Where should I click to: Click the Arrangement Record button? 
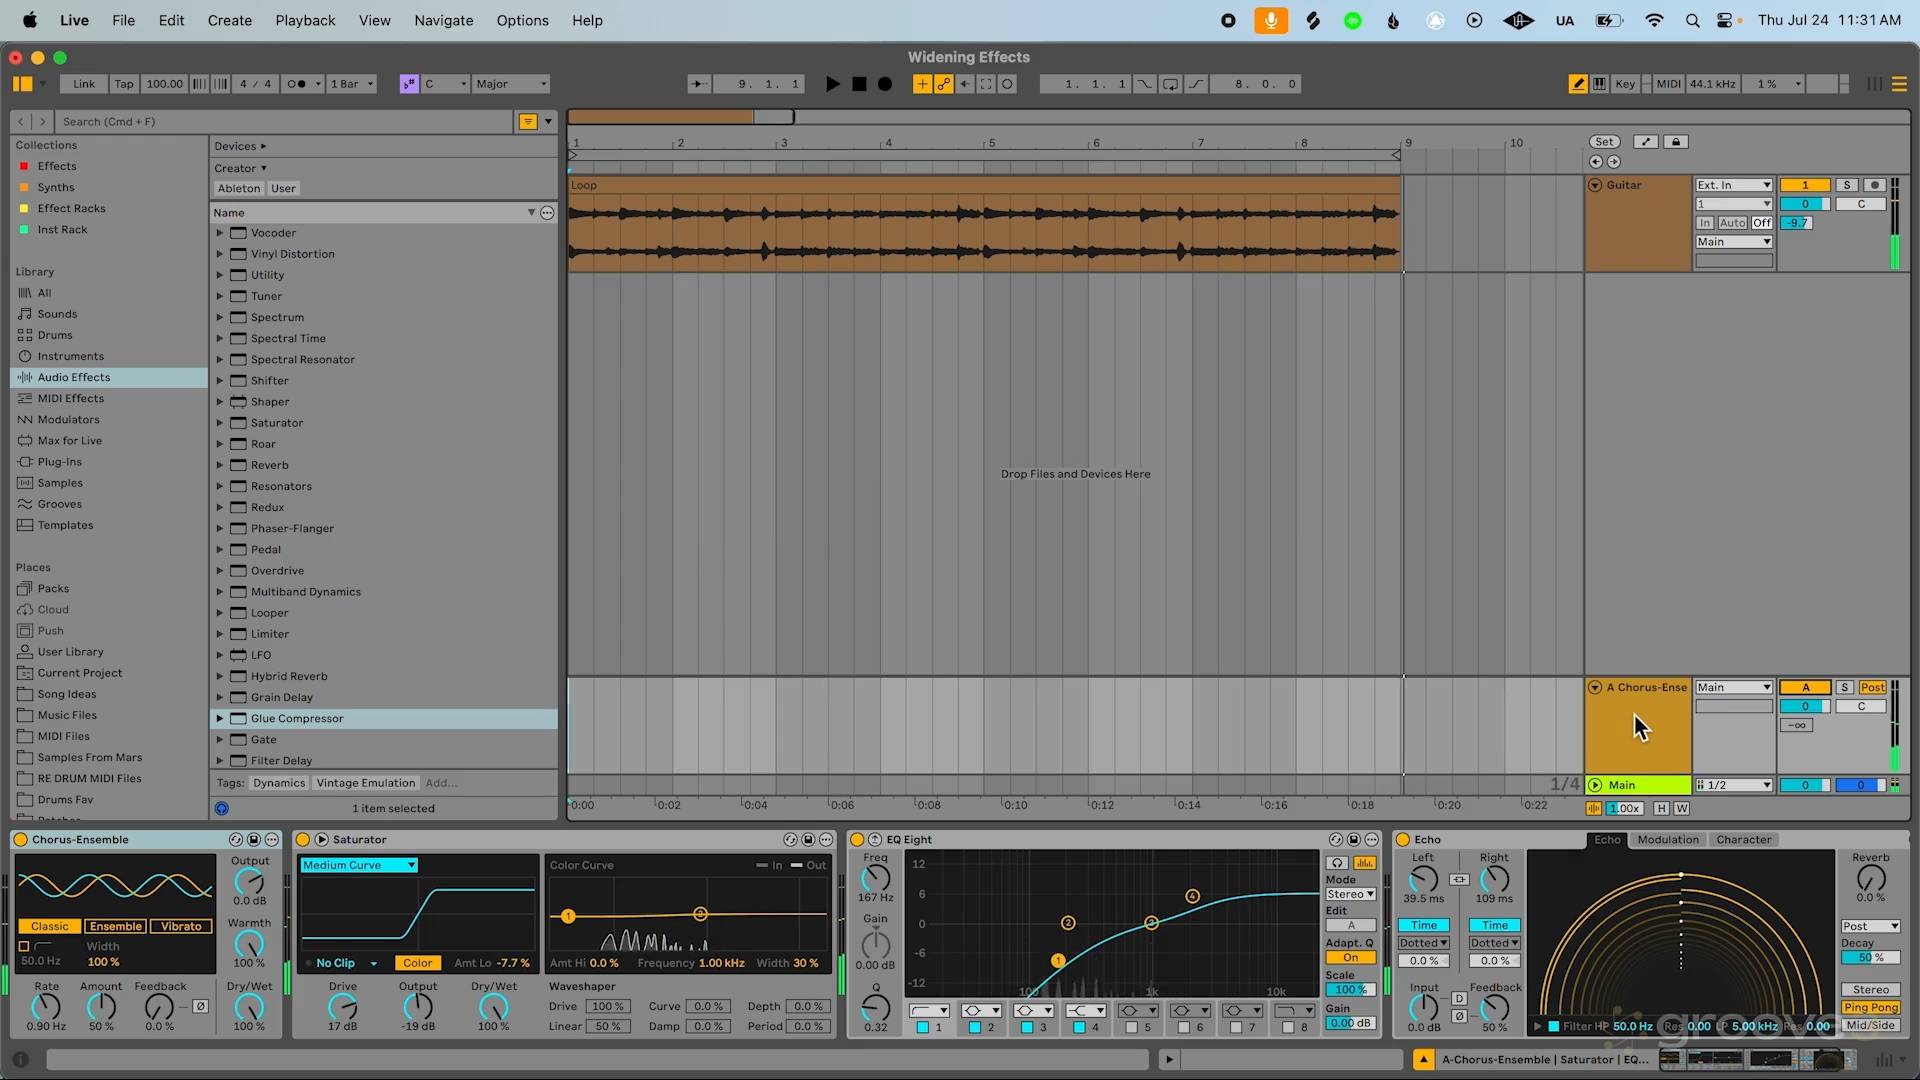[x=885, y=84]
